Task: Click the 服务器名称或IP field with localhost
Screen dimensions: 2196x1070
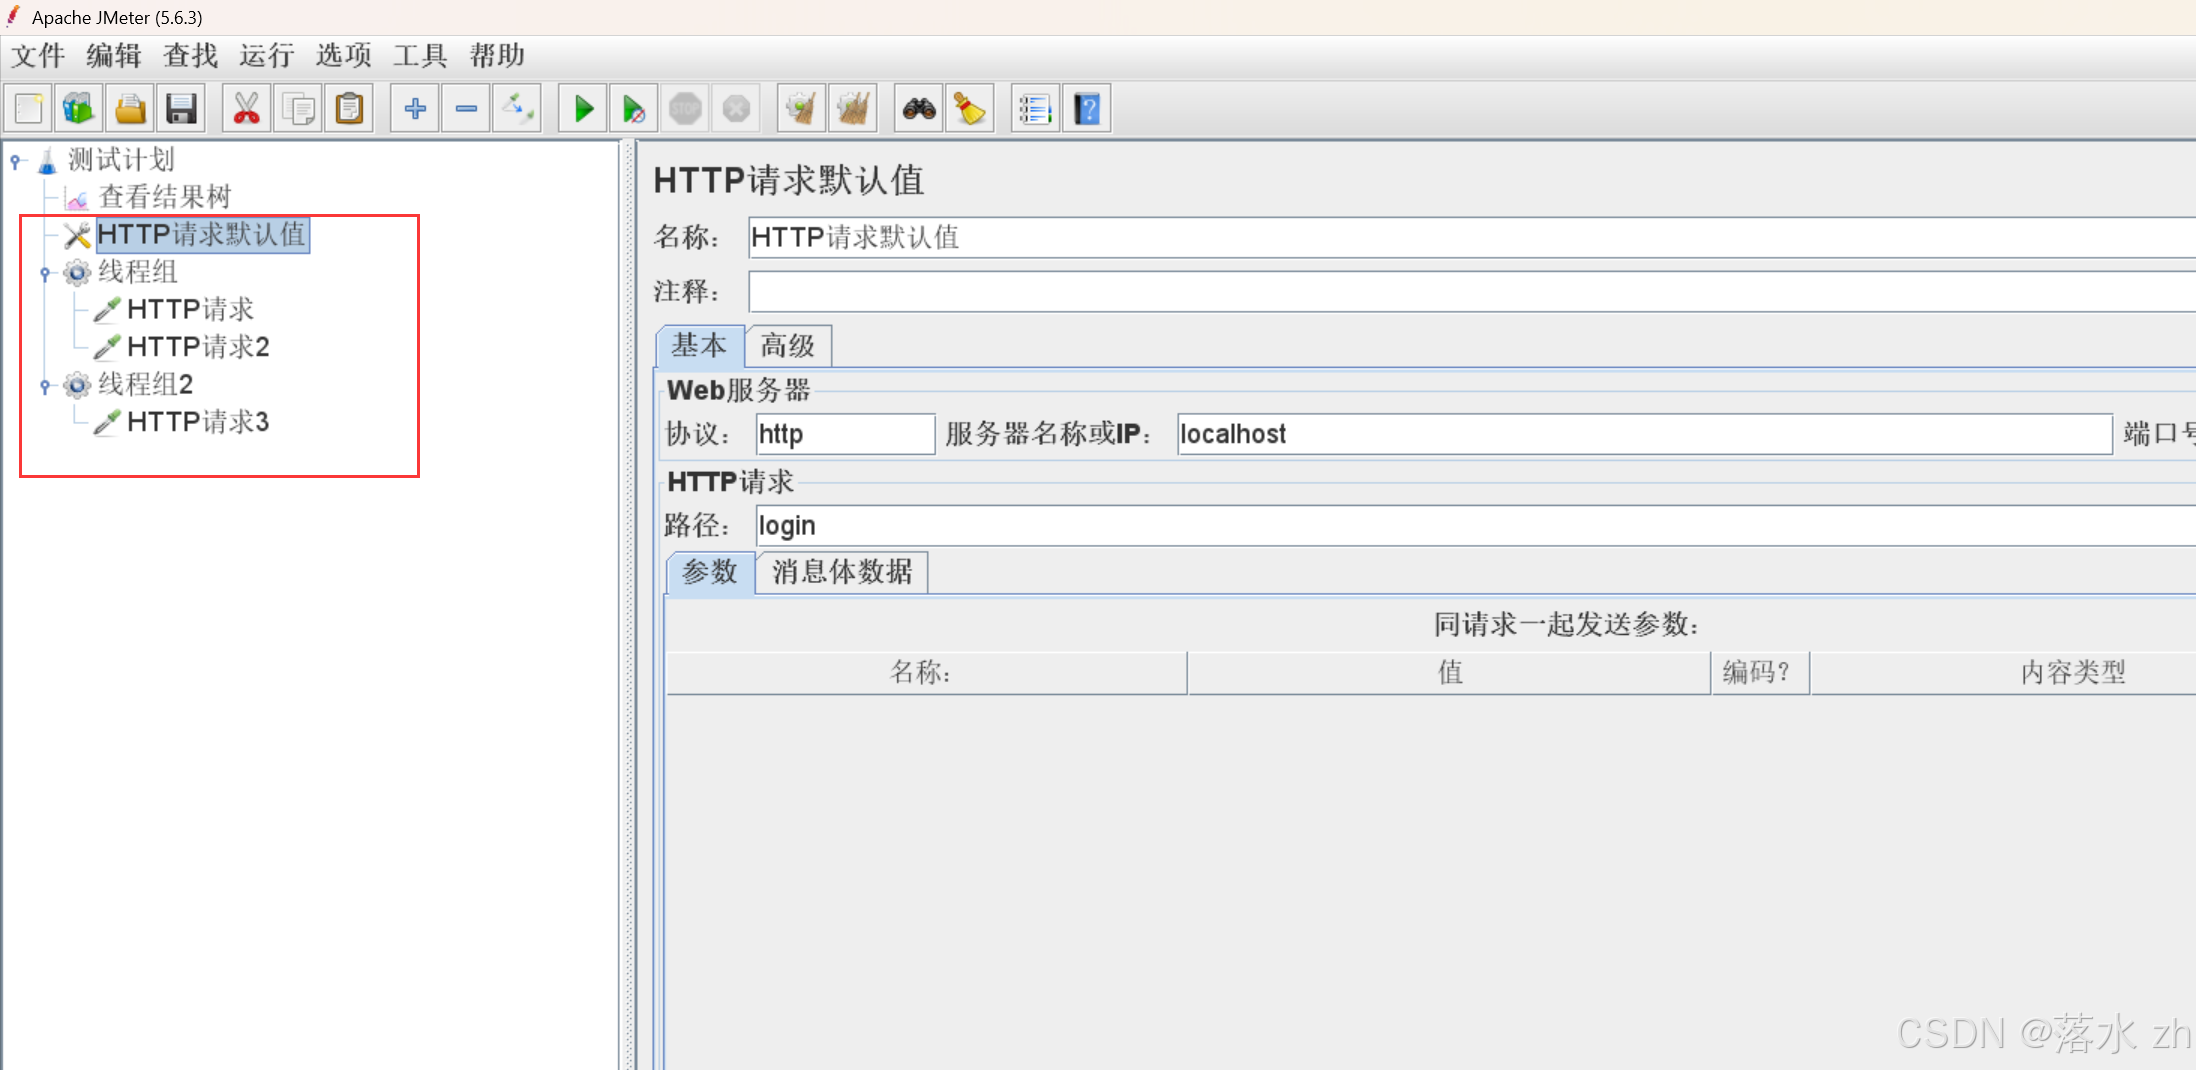Action: 1645,434
